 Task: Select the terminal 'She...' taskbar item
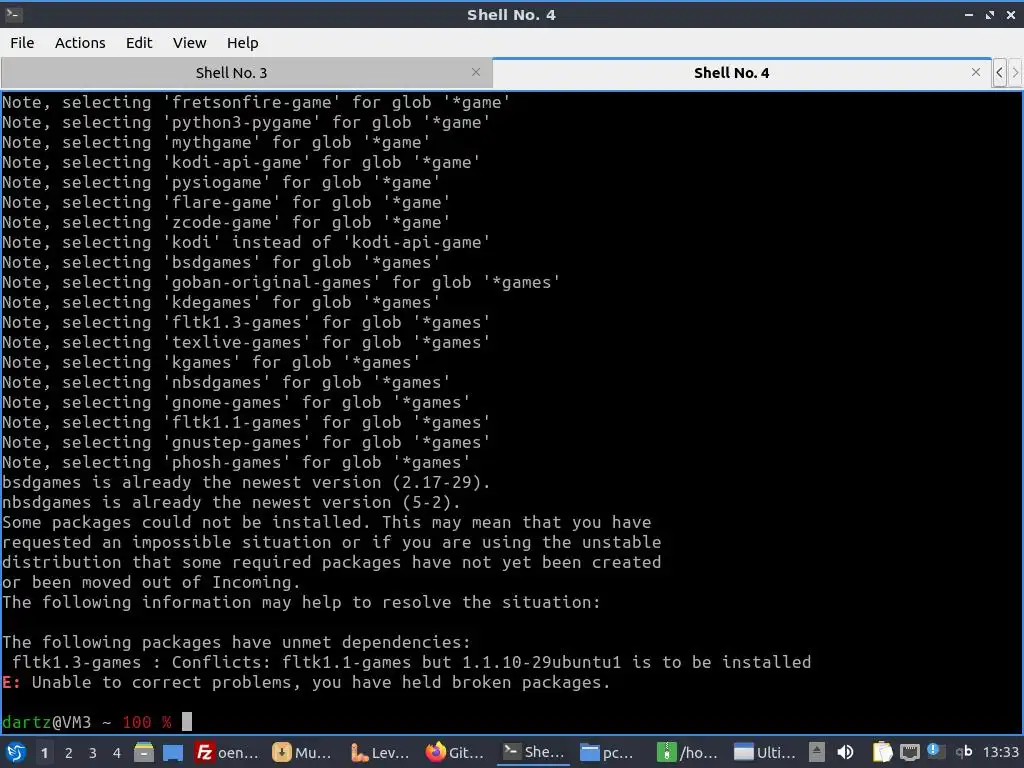point(534,752)
